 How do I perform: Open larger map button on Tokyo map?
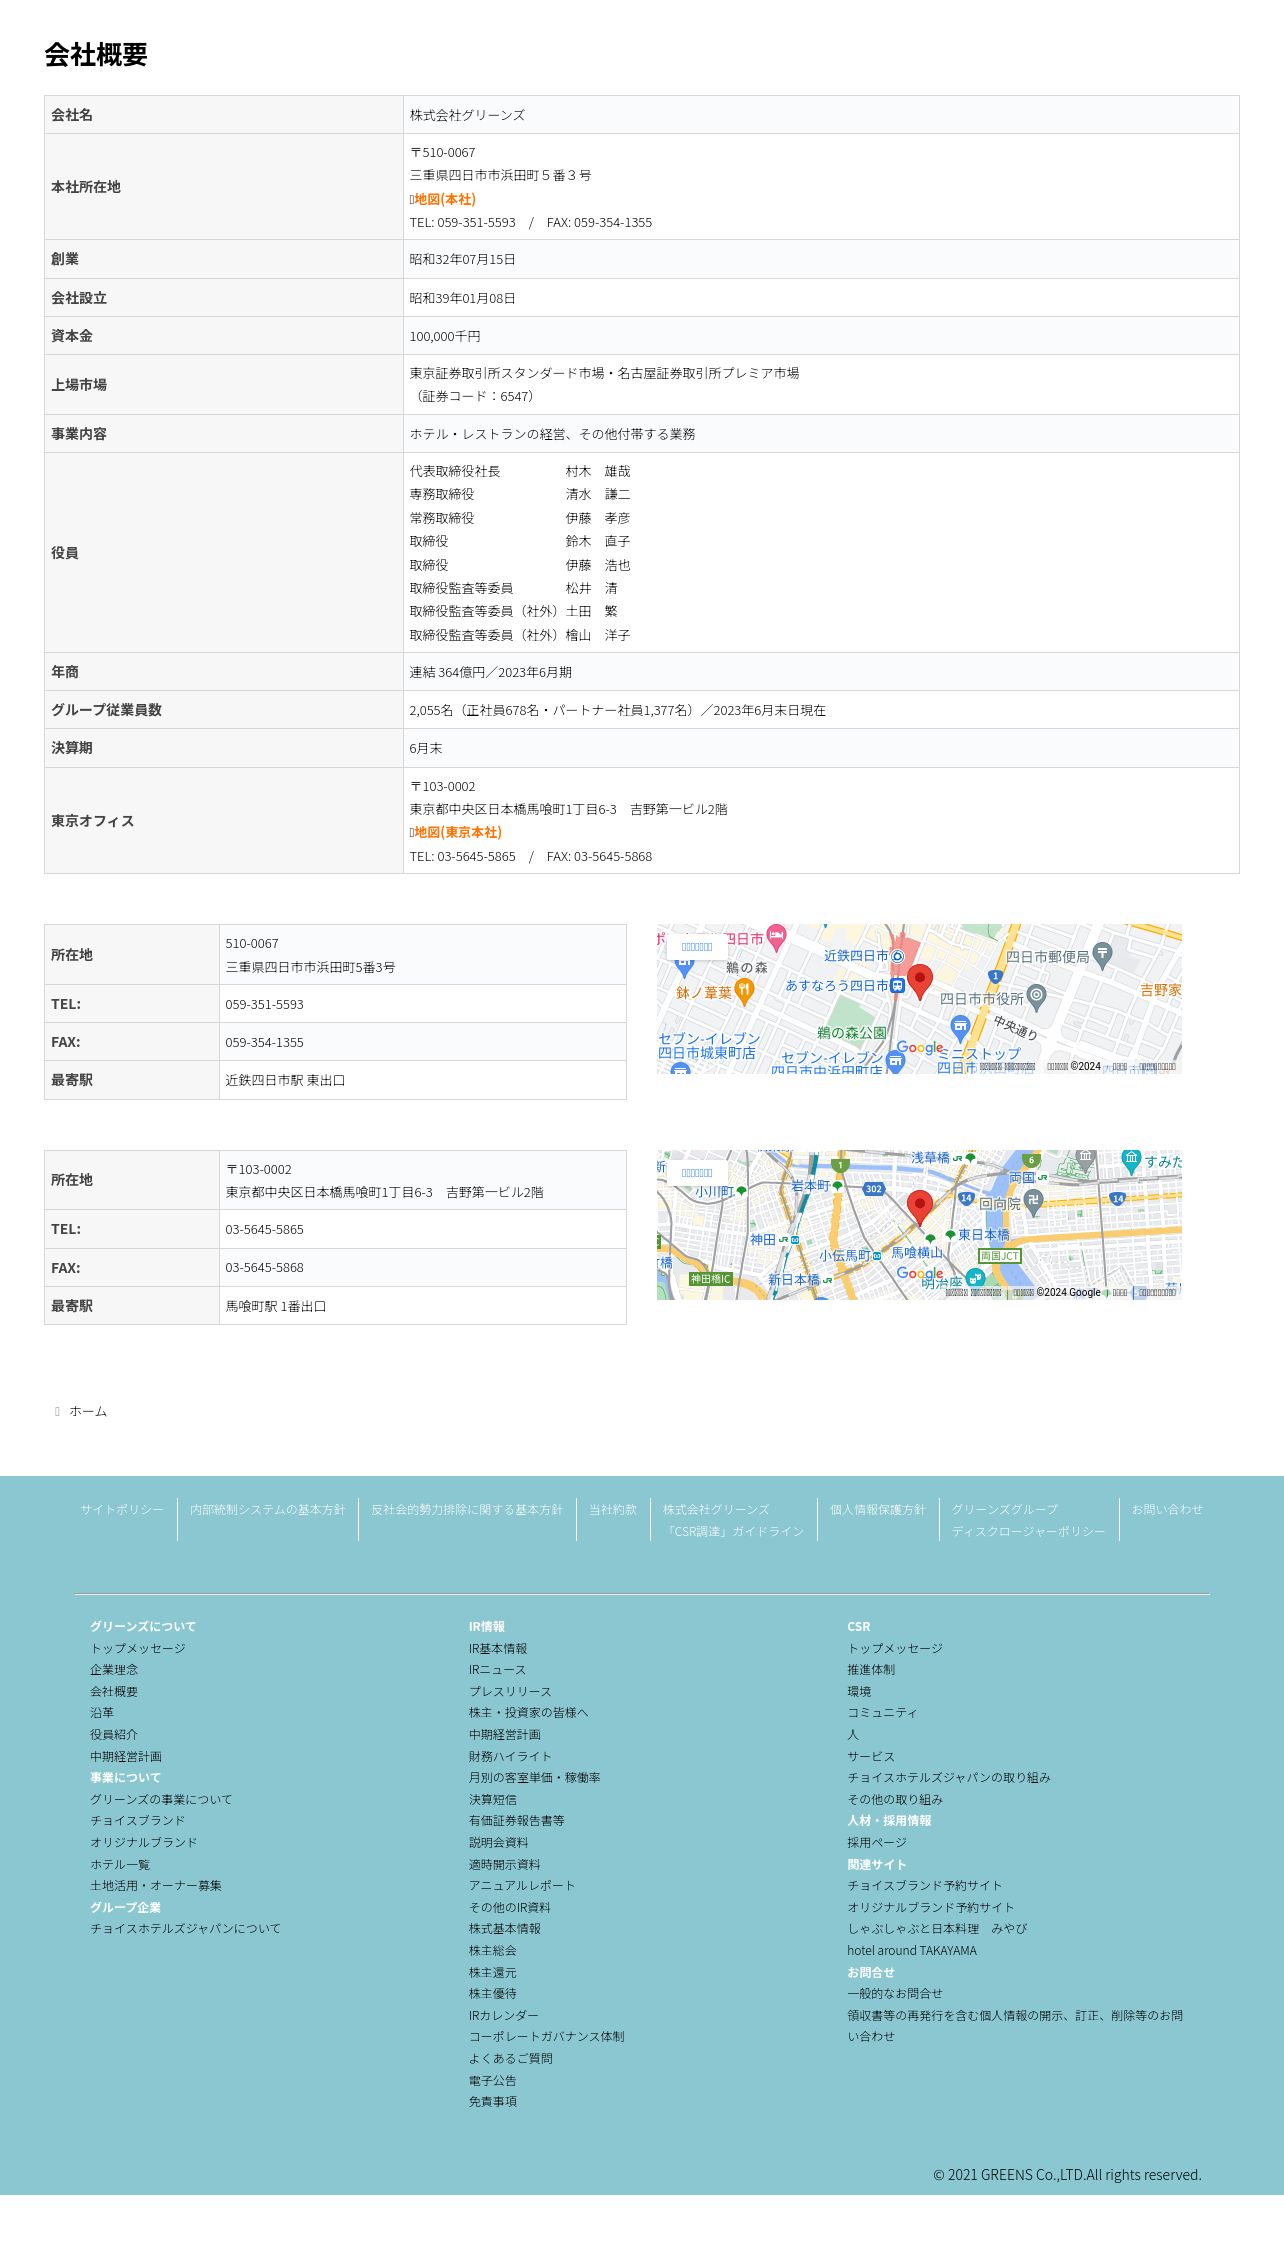click(x=697, y=1172)
